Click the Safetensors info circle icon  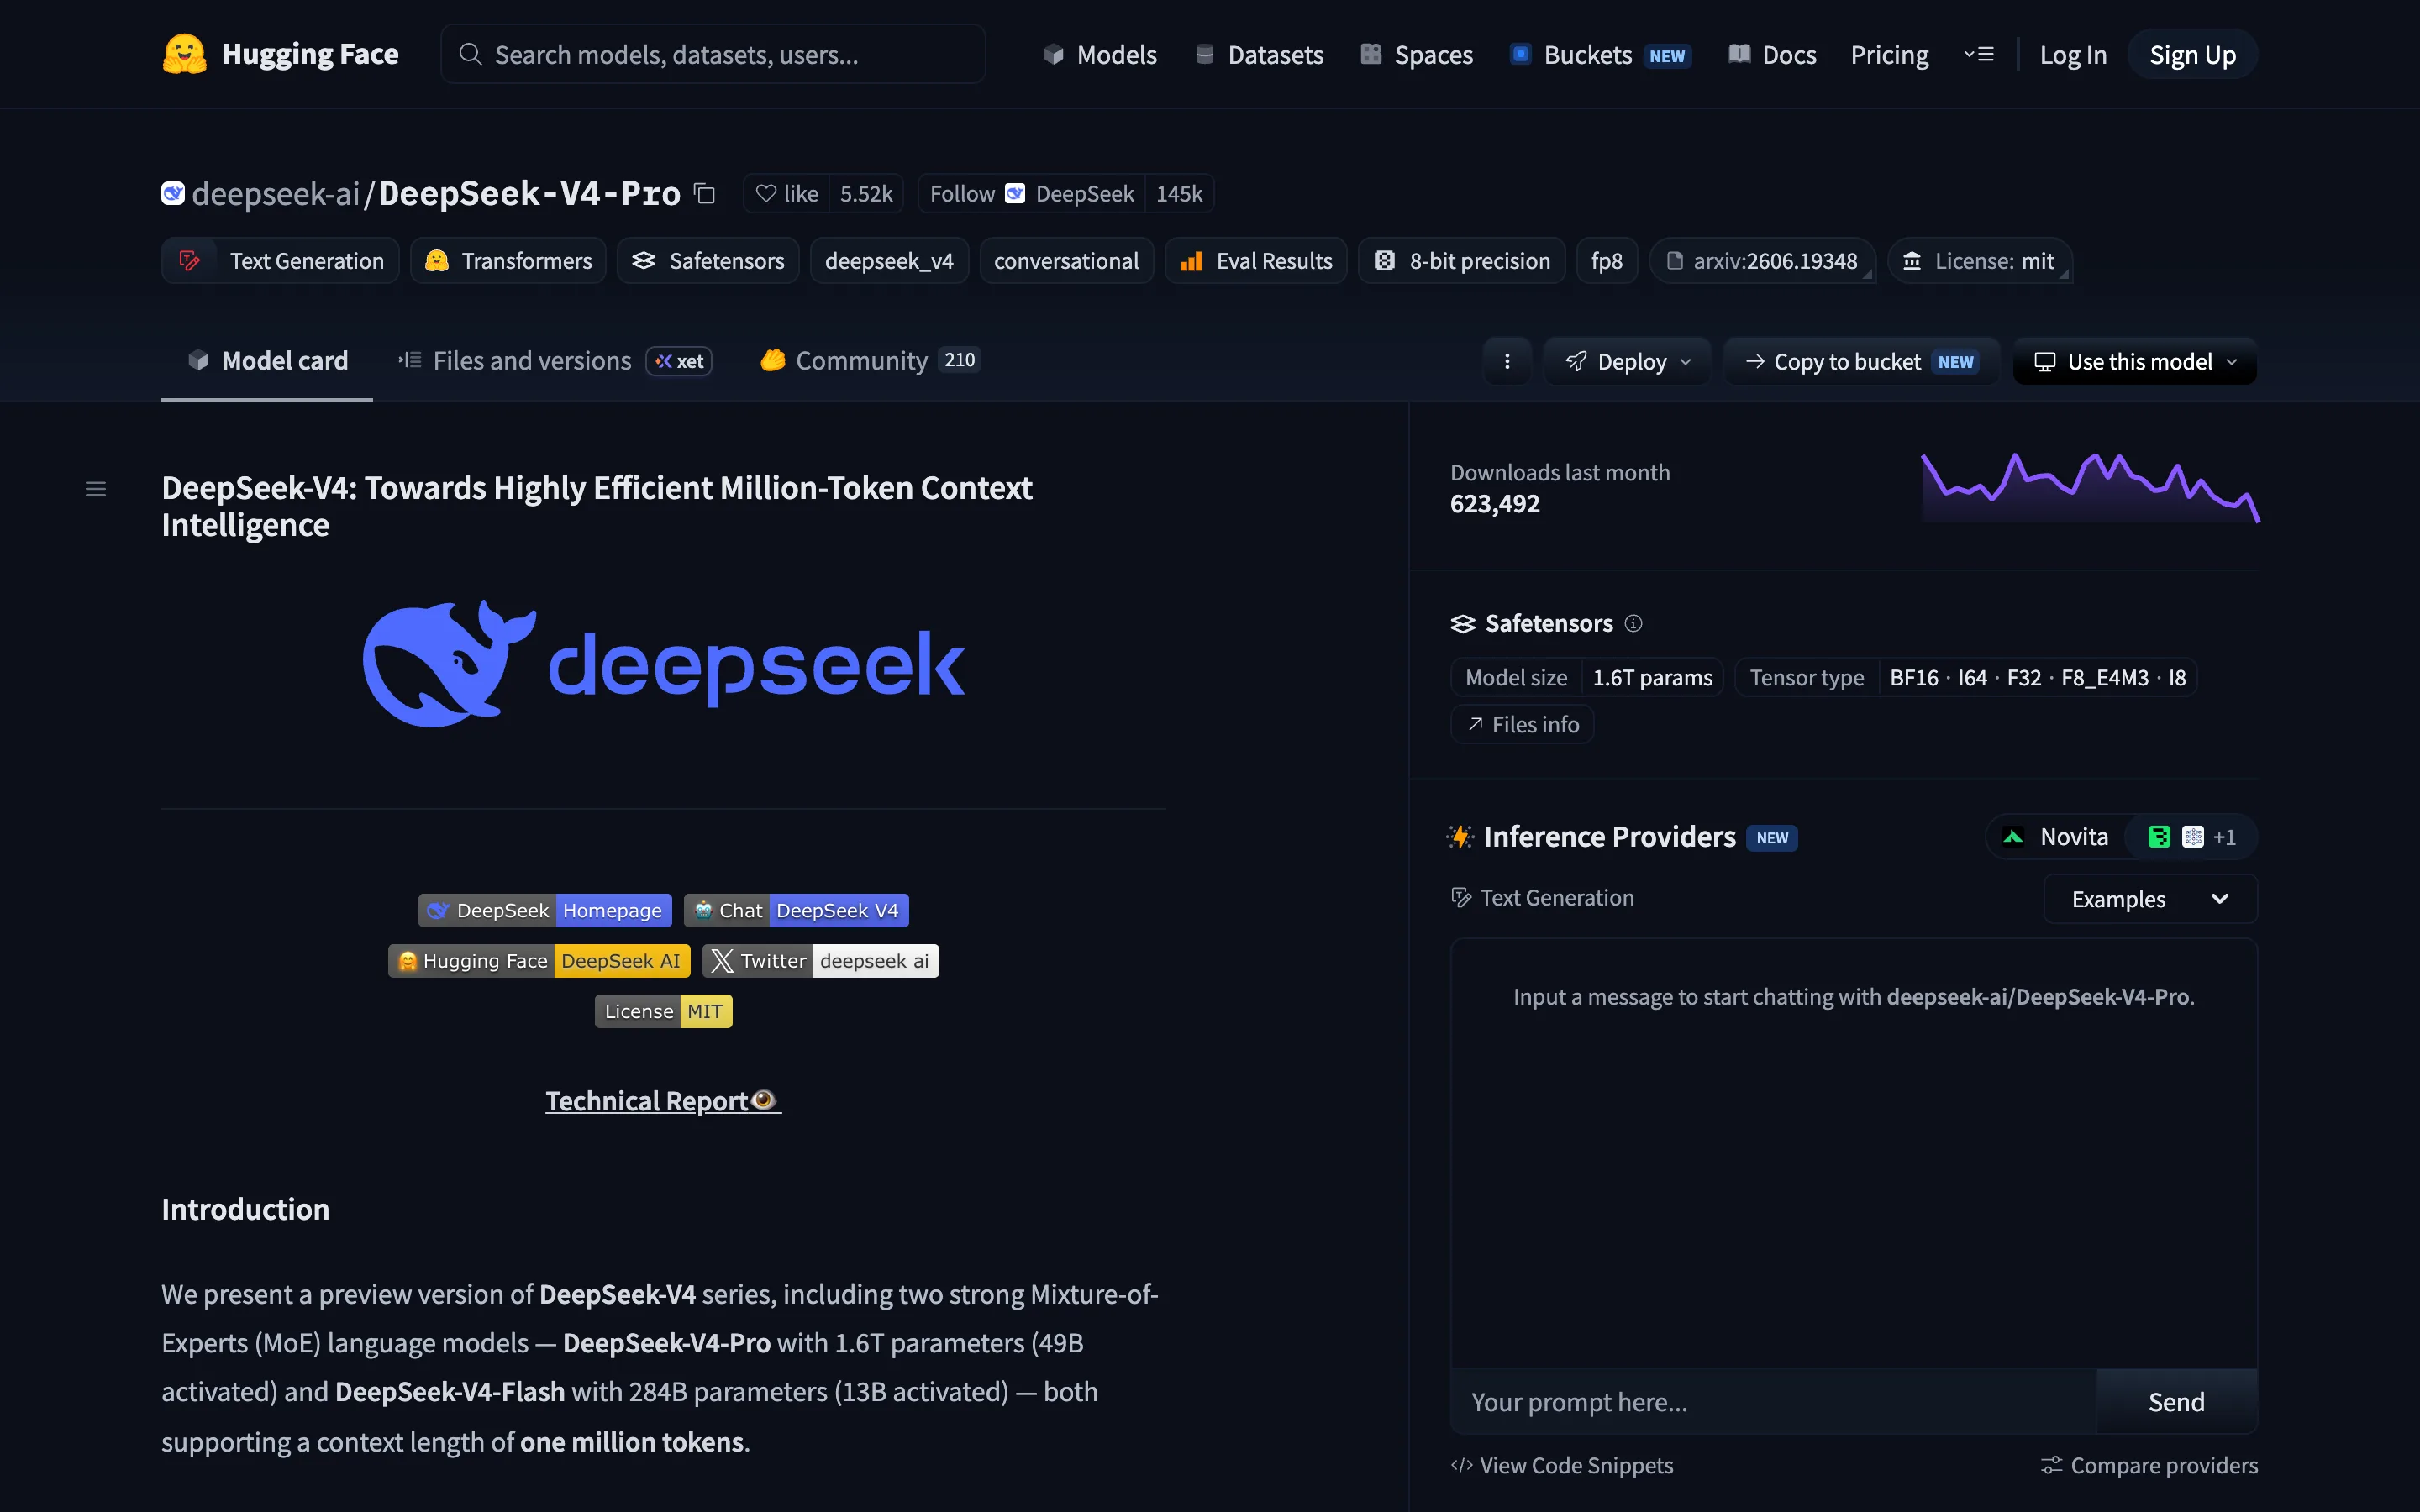[x=1633, y=624]
